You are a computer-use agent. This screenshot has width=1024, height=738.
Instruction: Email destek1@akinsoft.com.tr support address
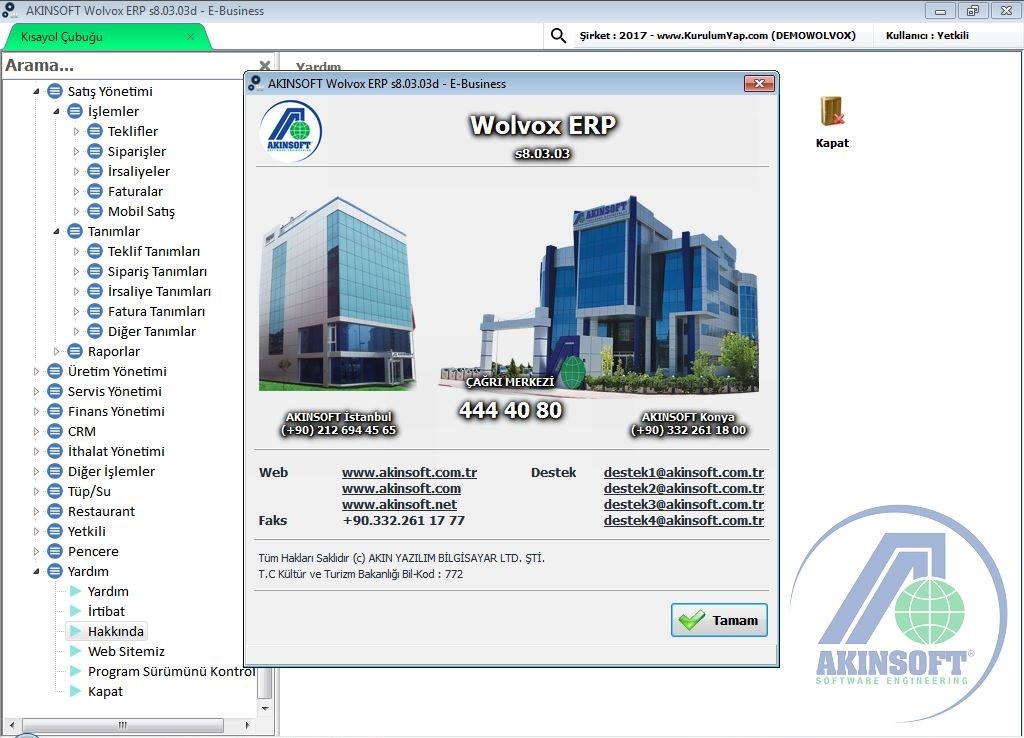tap(684, 472)
